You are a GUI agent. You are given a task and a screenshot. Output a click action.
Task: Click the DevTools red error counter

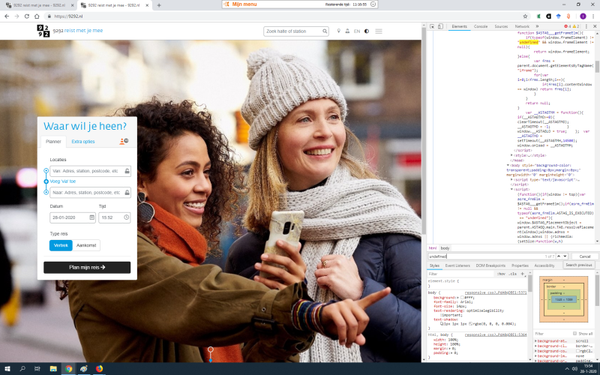[x=567, y=26]
